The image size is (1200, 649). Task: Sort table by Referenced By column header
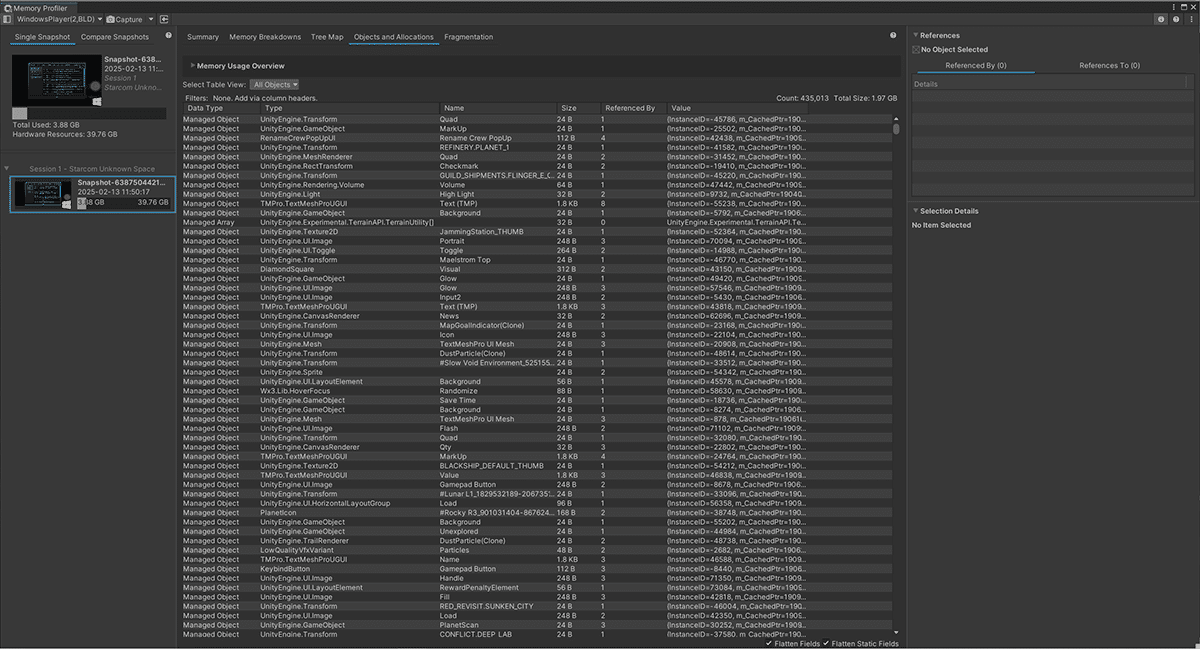[633, 108]
